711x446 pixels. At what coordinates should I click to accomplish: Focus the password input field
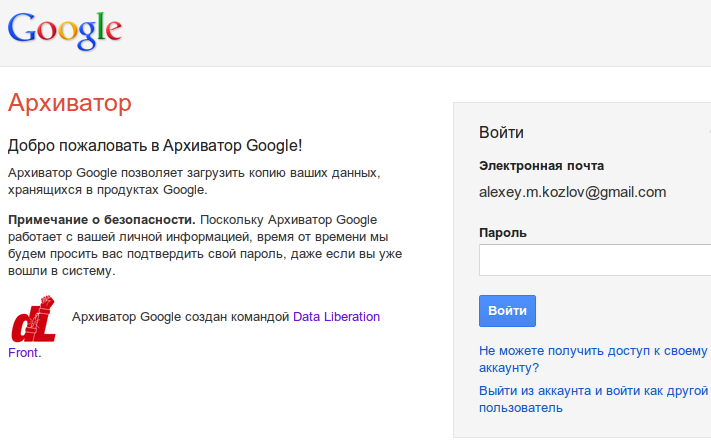click(594, 260)
